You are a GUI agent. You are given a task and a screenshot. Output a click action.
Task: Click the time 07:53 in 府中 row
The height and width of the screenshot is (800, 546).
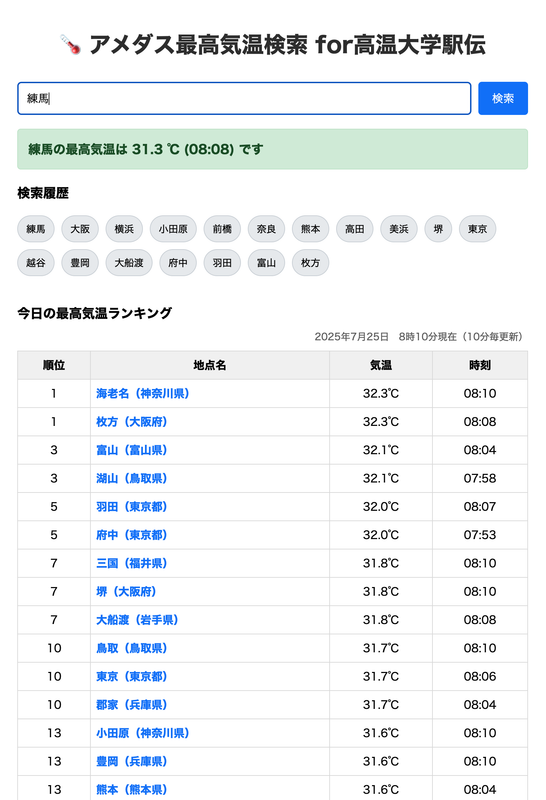pos(480,535)
